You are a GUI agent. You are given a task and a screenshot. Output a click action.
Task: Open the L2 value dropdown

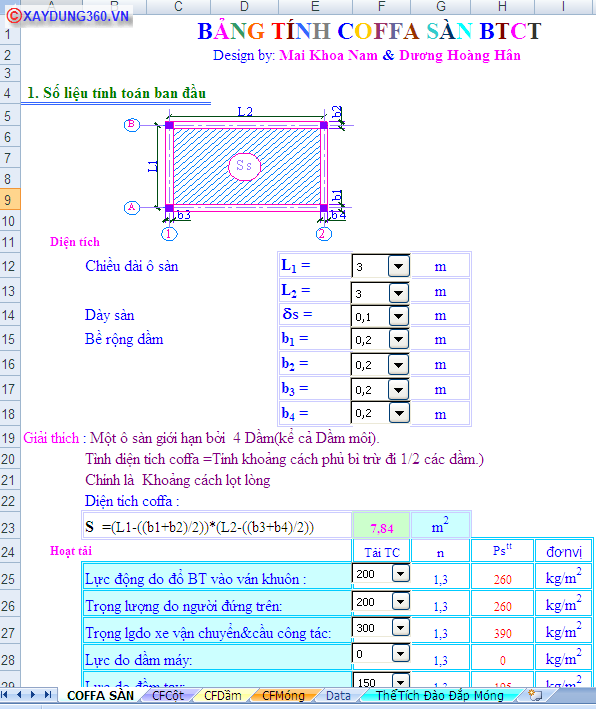click(x=398, y=293)
